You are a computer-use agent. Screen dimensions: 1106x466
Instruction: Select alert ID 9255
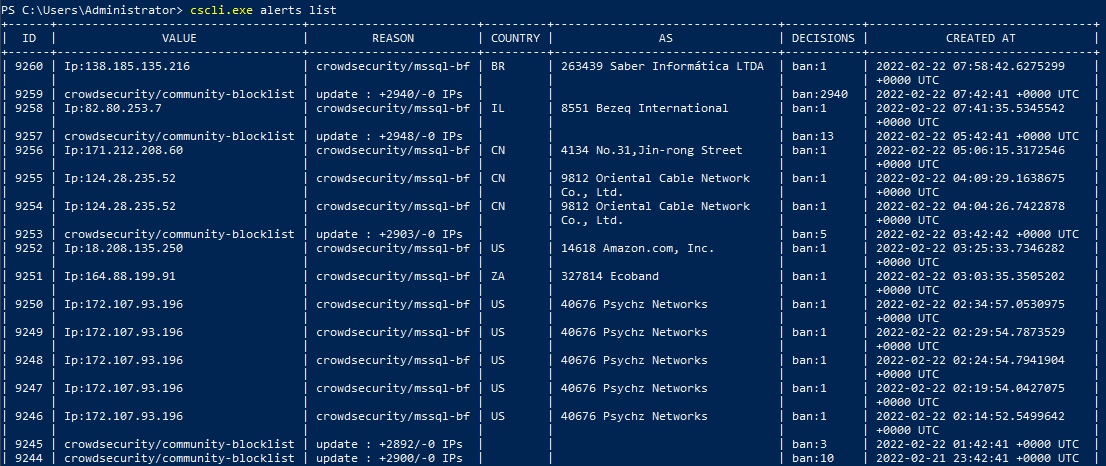pyautogui.click(x=29, y=178)
